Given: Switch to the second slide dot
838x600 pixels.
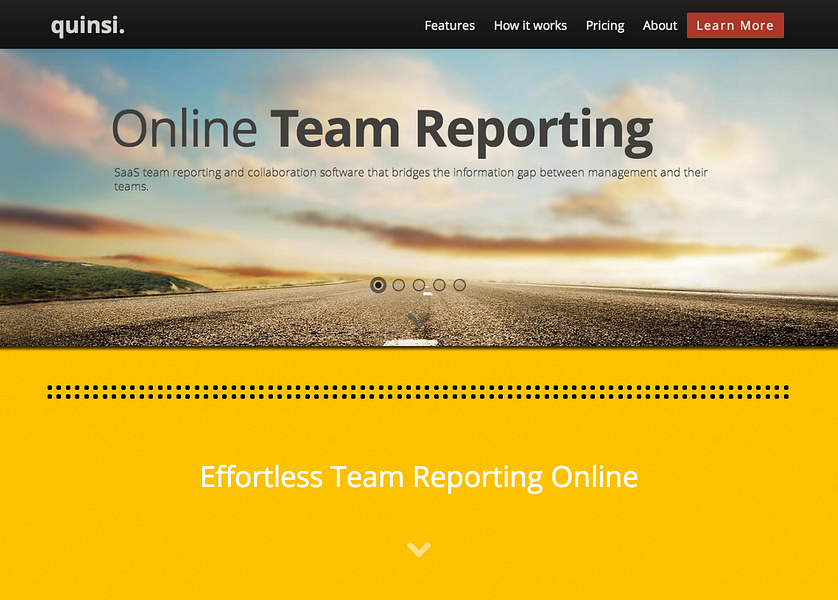Looking at the screenshot, I should 399,285.
